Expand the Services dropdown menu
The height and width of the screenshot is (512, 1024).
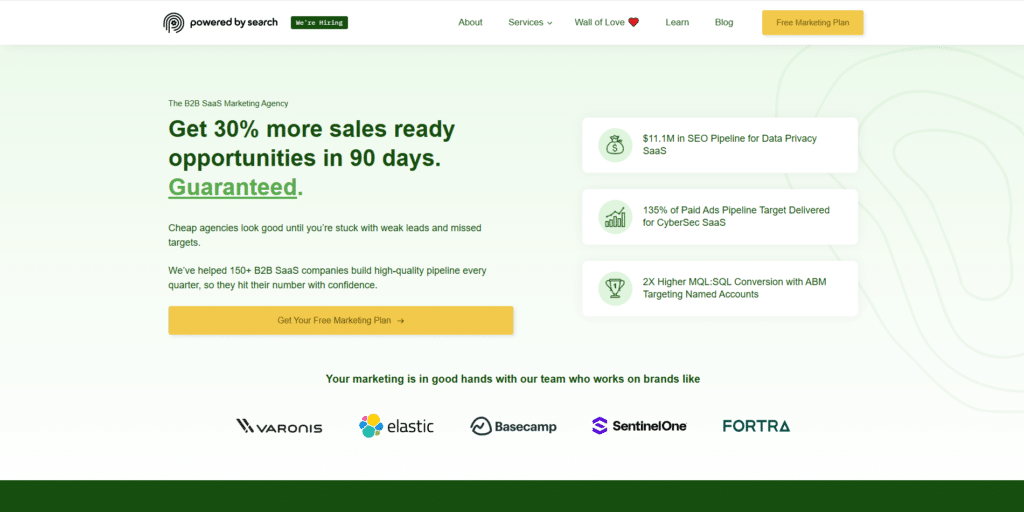530,22
